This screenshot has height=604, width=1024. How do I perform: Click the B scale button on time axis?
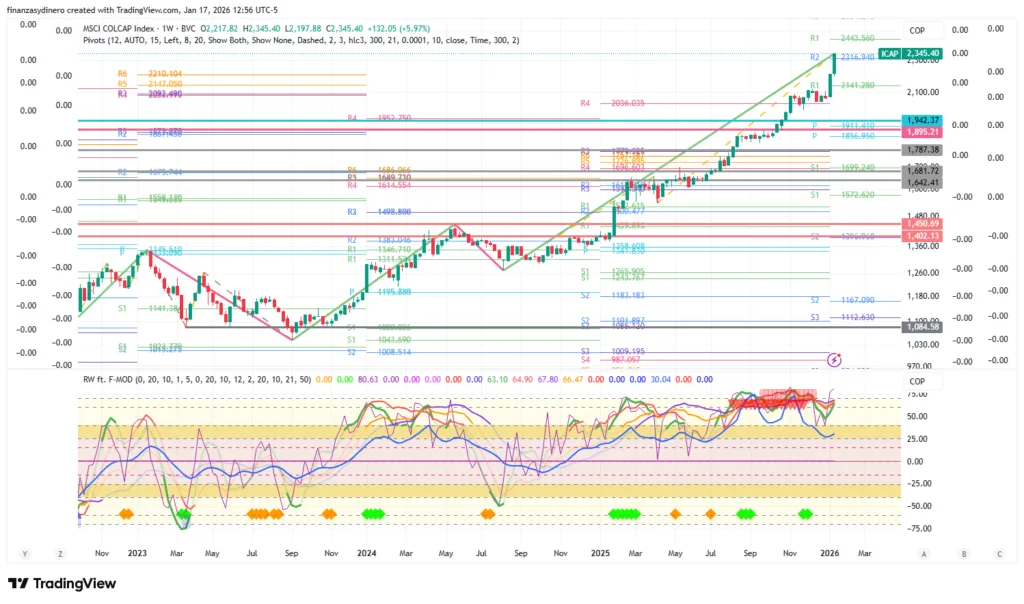tap(962, 552)
